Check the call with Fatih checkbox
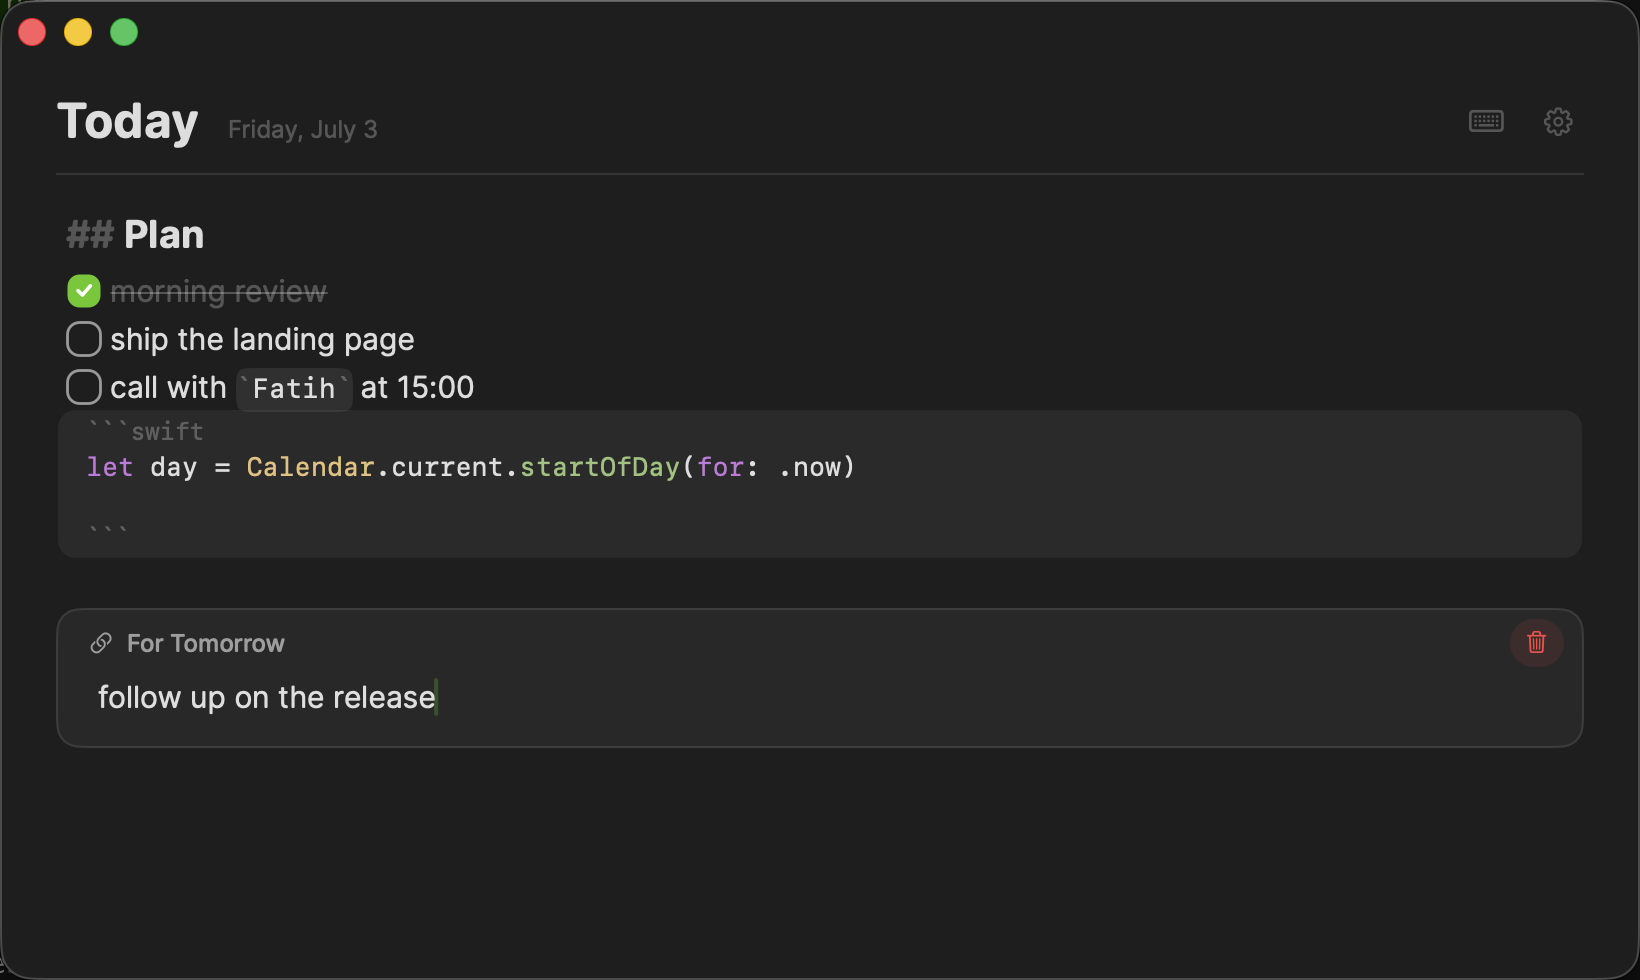The image size is (1640, 980). [84, 387]
